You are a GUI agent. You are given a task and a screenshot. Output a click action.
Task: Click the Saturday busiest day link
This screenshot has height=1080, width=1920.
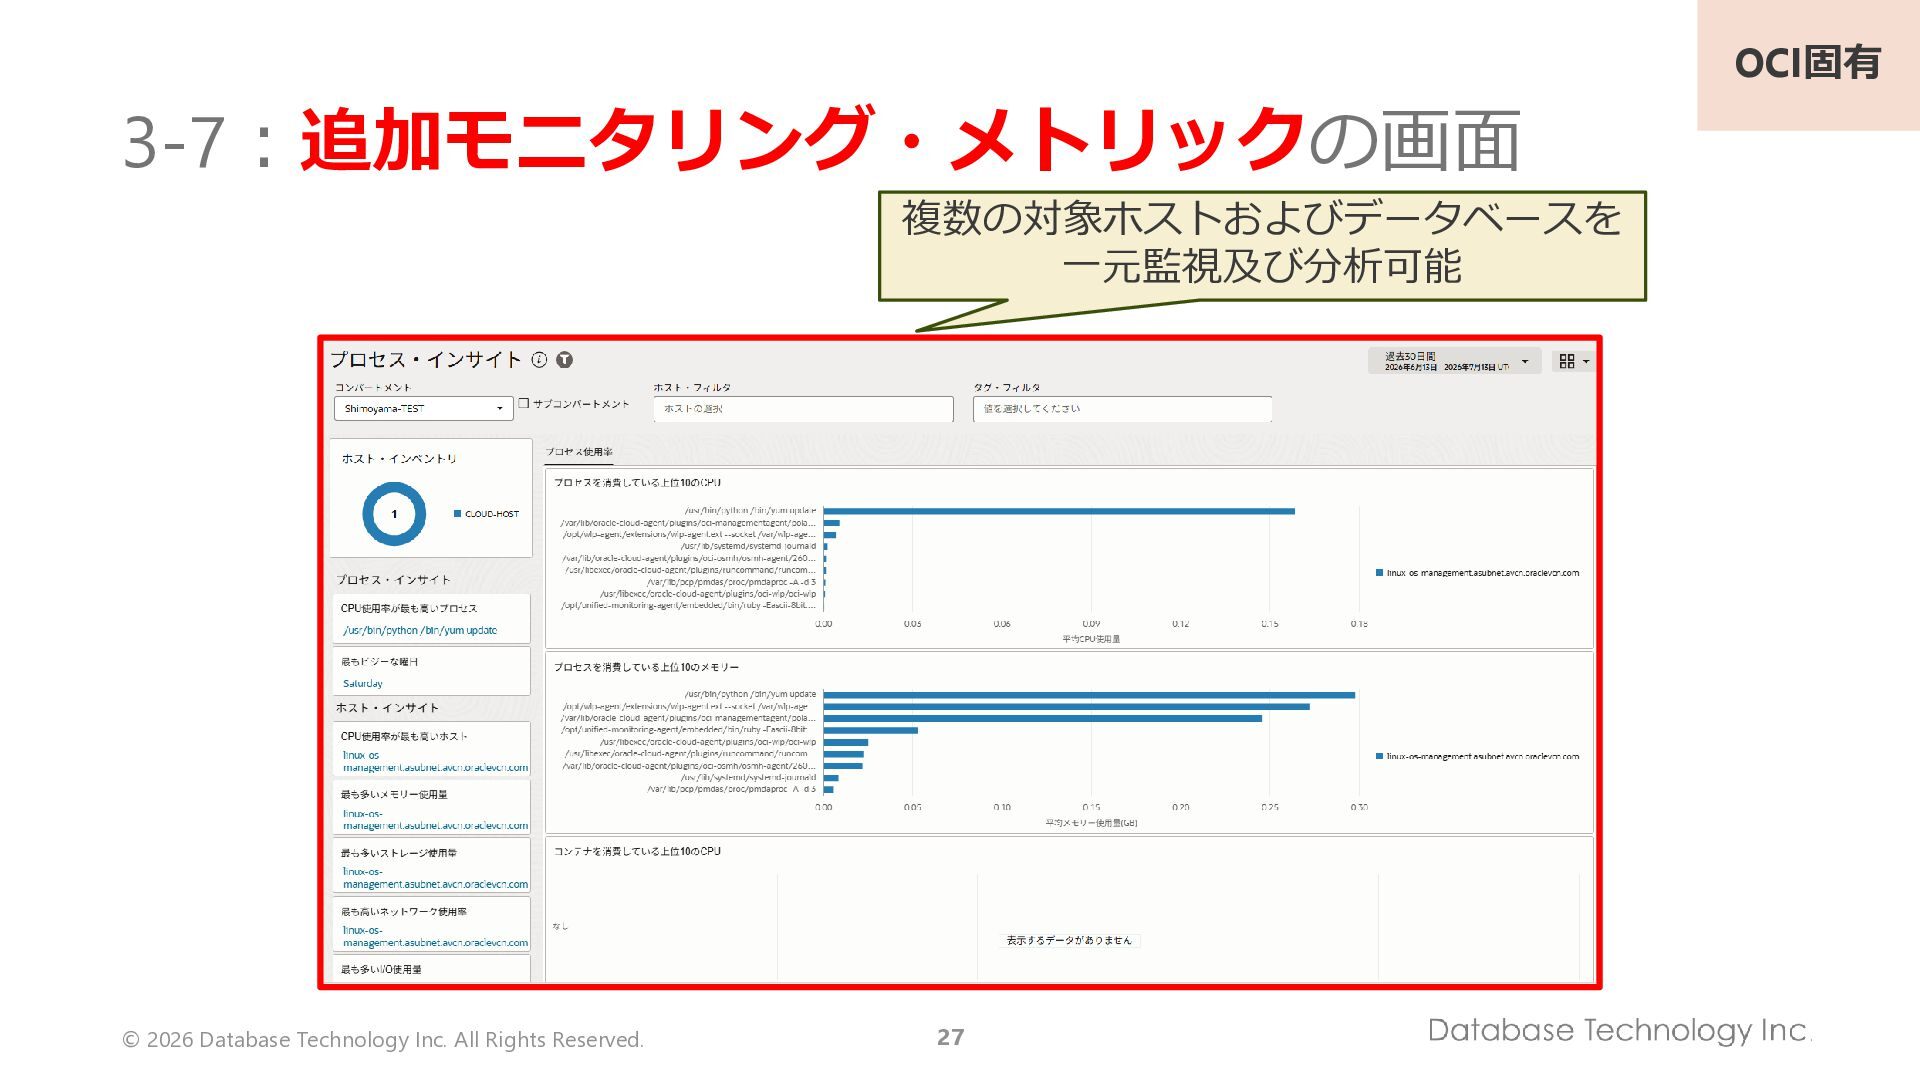pos(363,684)
